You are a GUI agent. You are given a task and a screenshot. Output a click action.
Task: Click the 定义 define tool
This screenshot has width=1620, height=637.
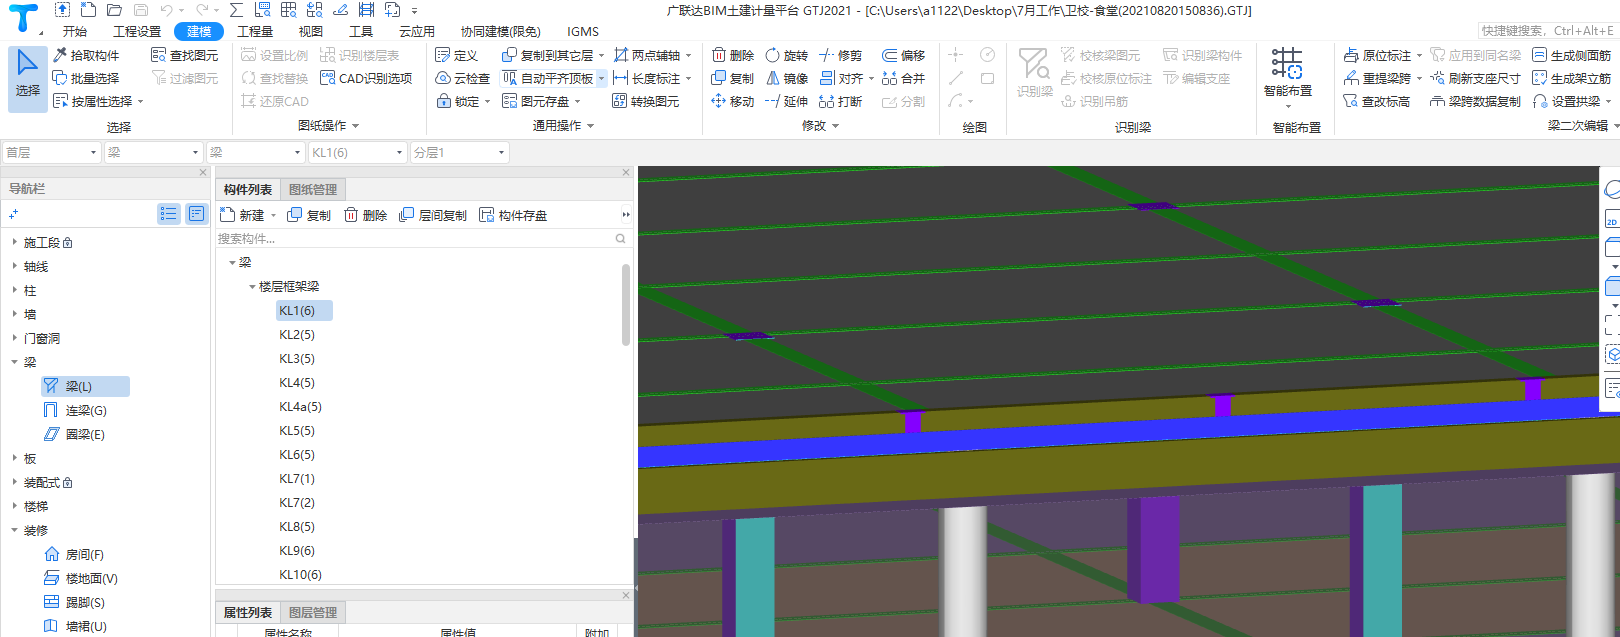(x=457, y=55)
